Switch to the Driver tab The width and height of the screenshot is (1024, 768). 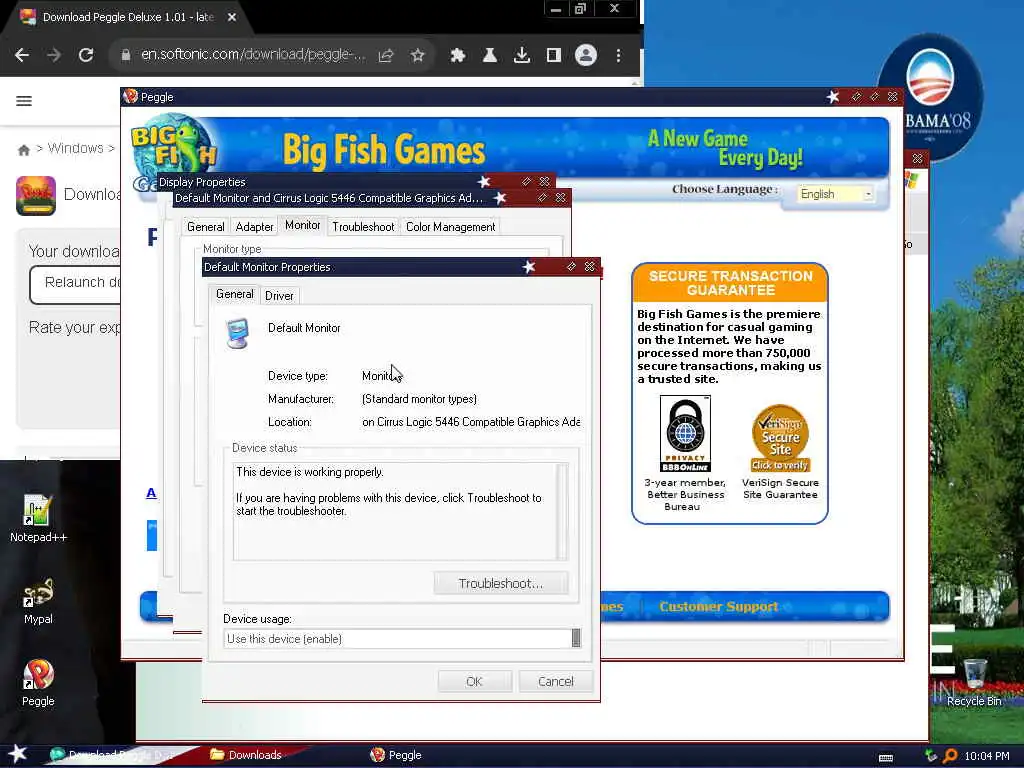tap(279, 296)
